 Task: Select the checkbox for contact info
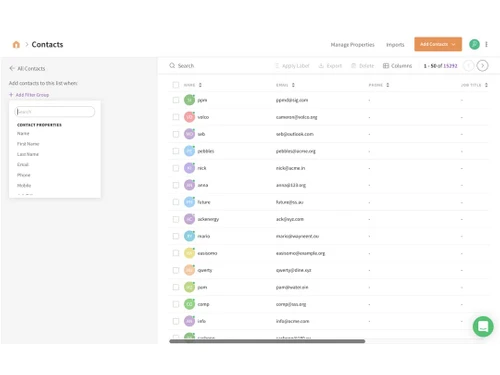tap(176, 321)
